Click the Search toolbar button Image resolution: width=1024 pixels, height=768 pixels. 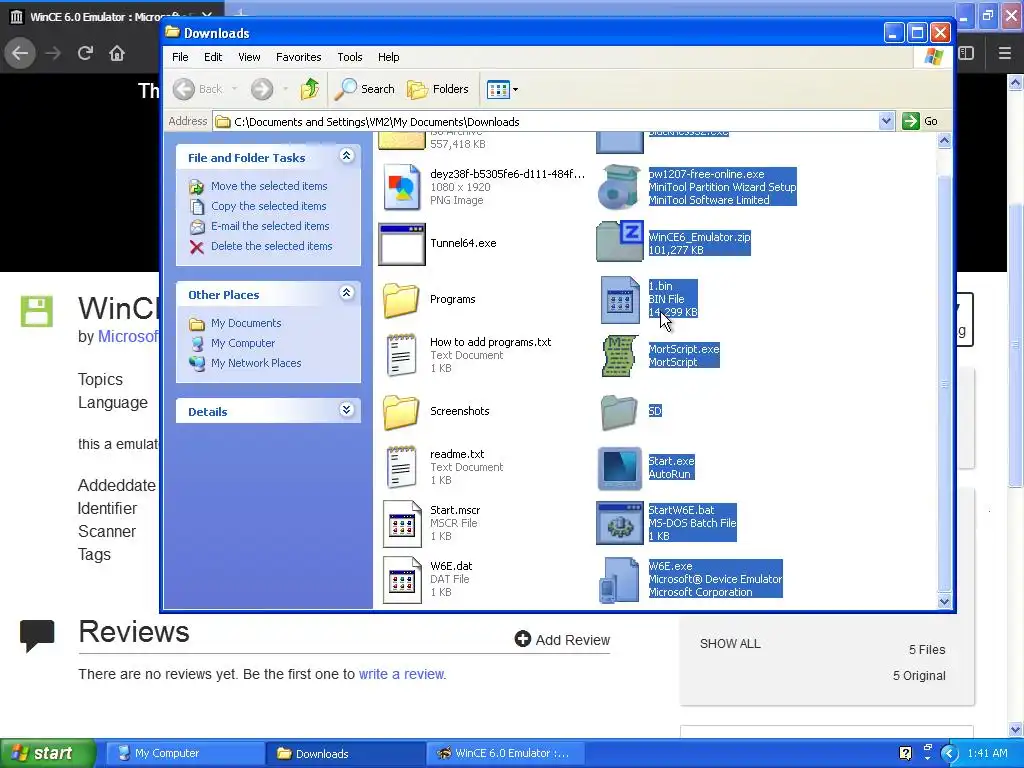[364, 89]
